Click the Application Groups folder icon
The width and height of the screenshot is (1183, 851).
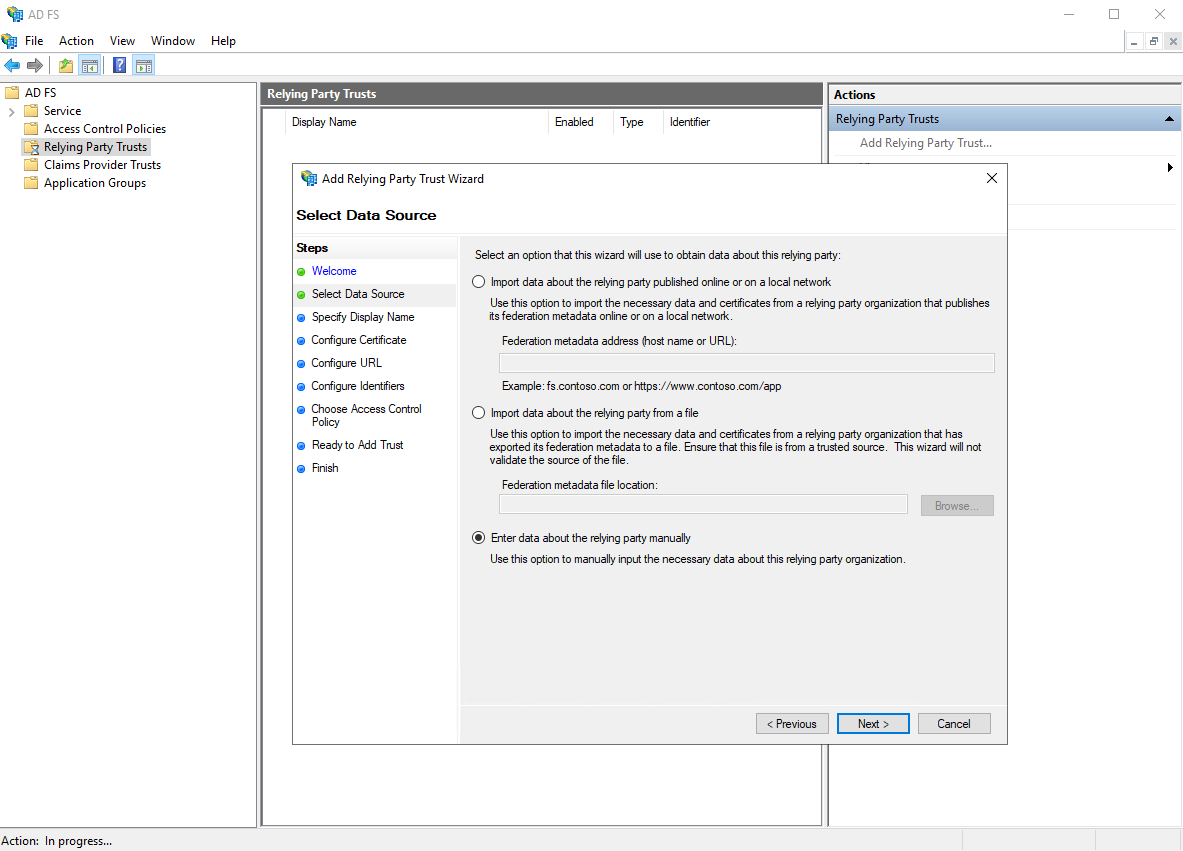pos(31,183)
